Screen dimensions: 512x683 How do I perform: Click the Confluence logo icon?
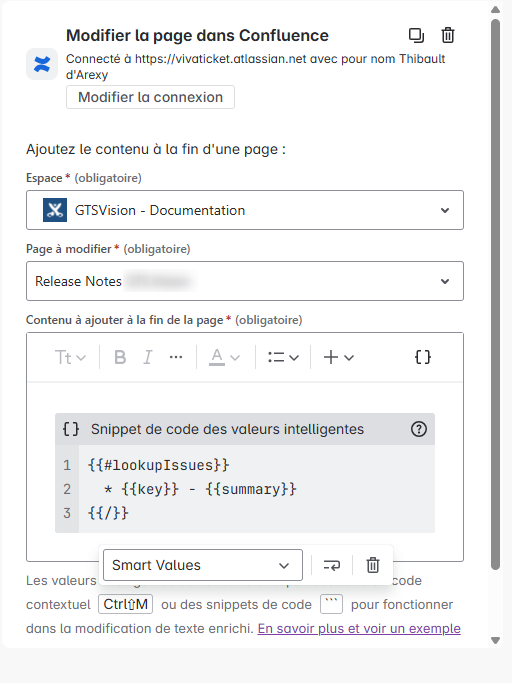tap(42, 64)
